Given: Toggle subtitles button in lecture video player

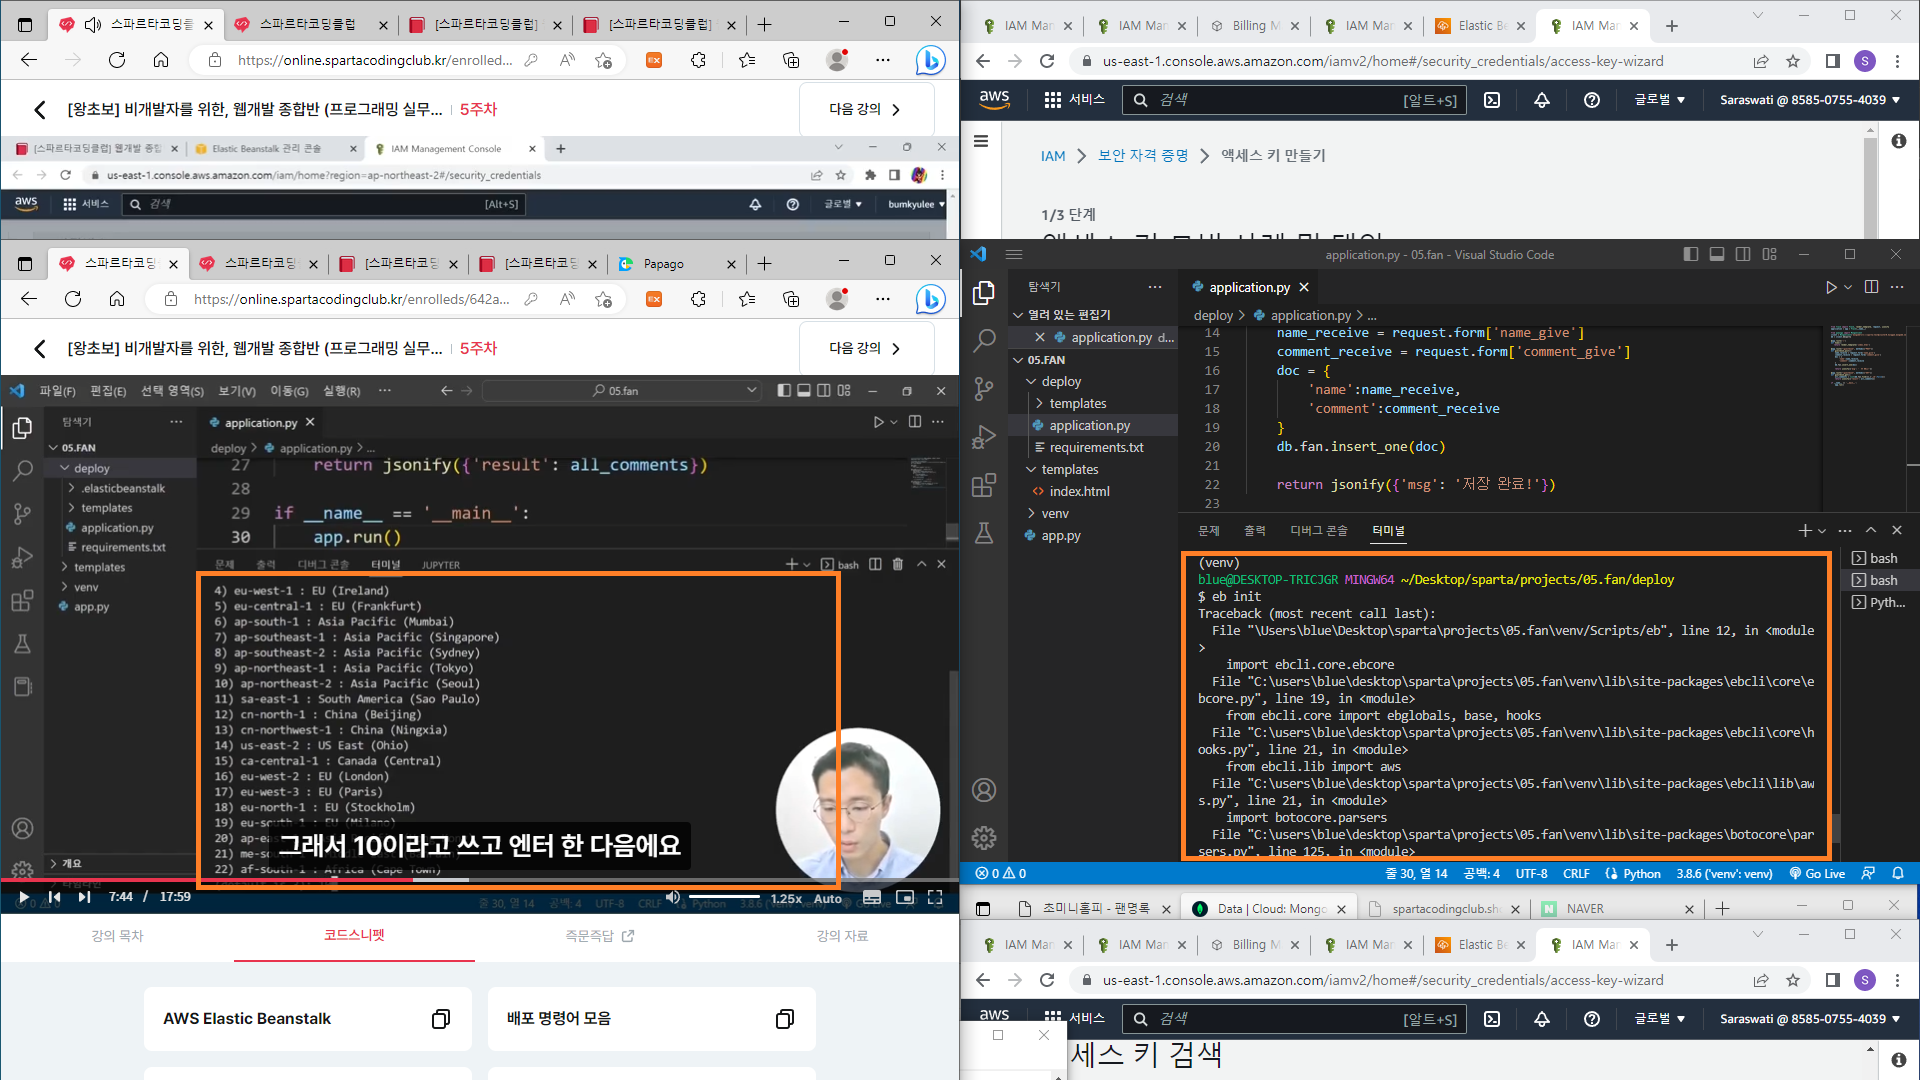Looking at the screenshot, I should pos(872,897).
